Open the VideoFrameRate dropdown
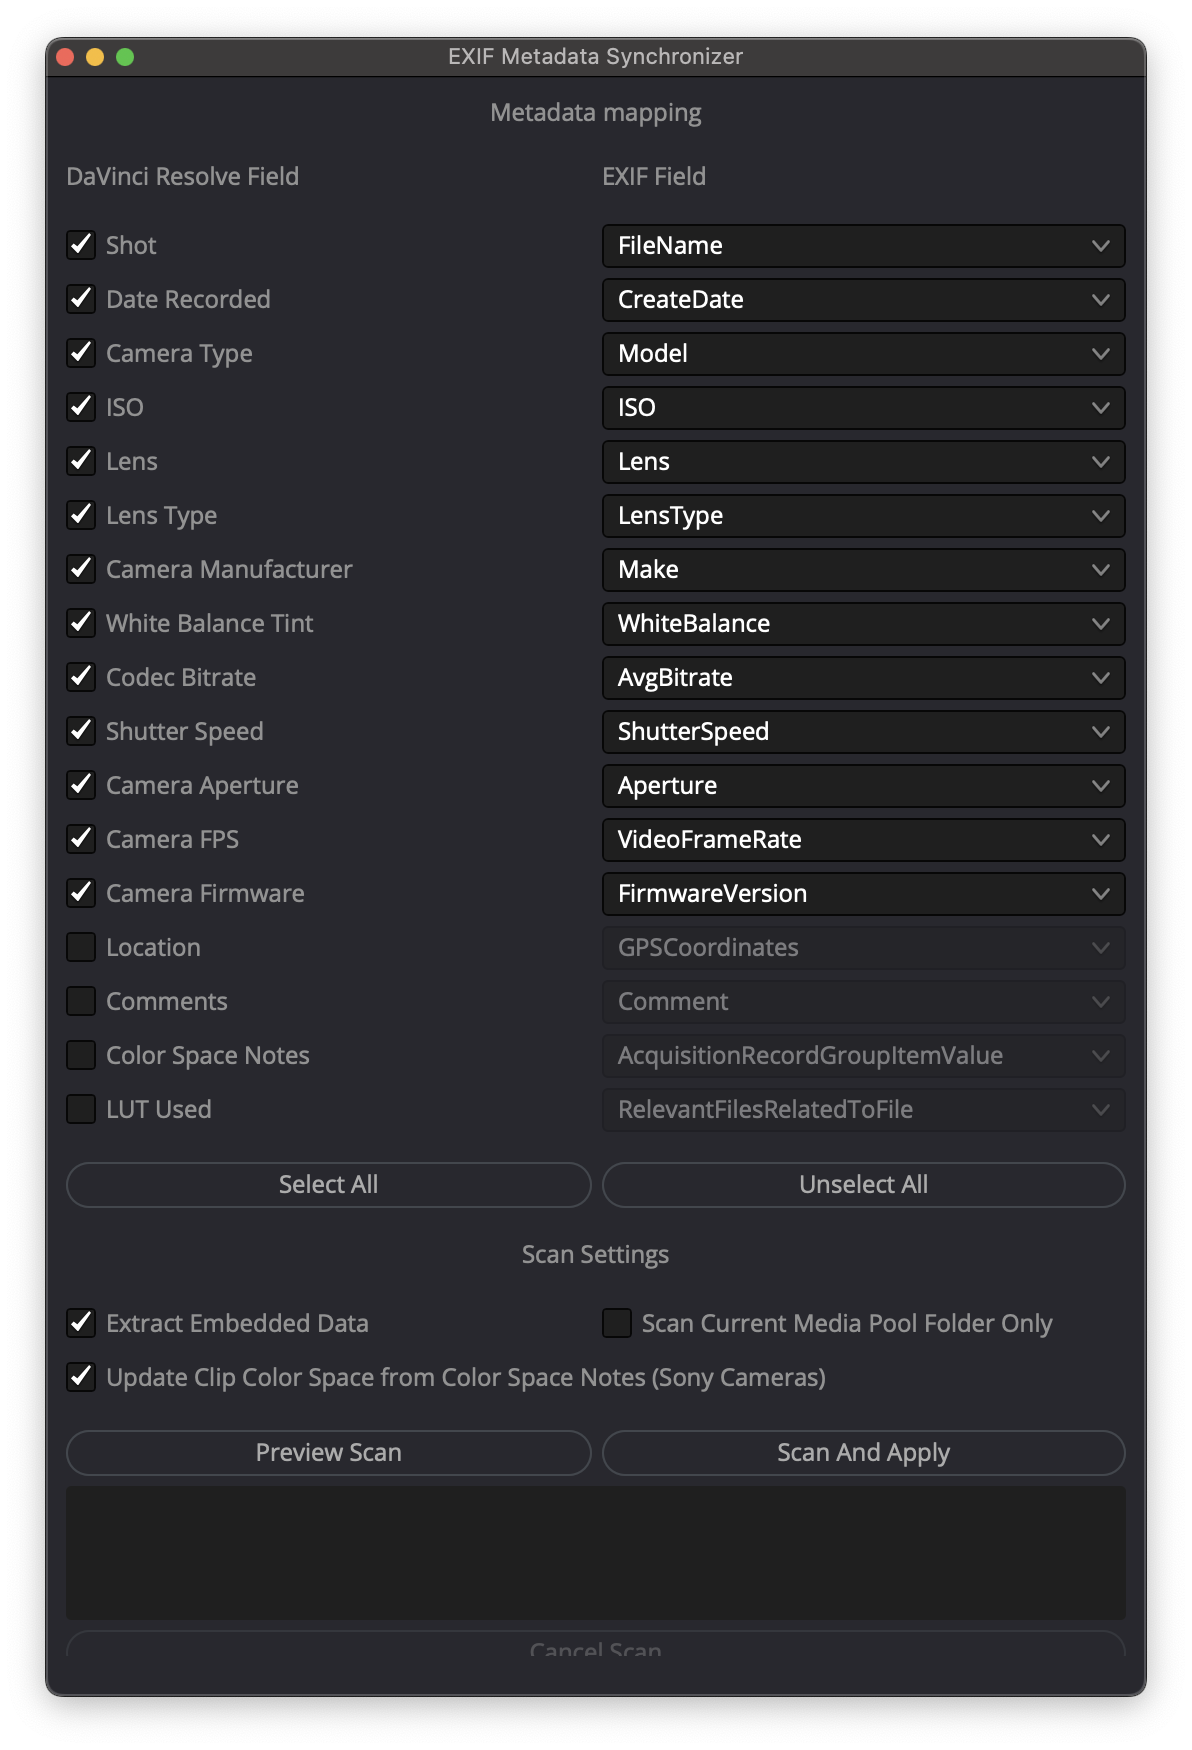This screenshot has width=1192, height=1750. click(864, 840)
